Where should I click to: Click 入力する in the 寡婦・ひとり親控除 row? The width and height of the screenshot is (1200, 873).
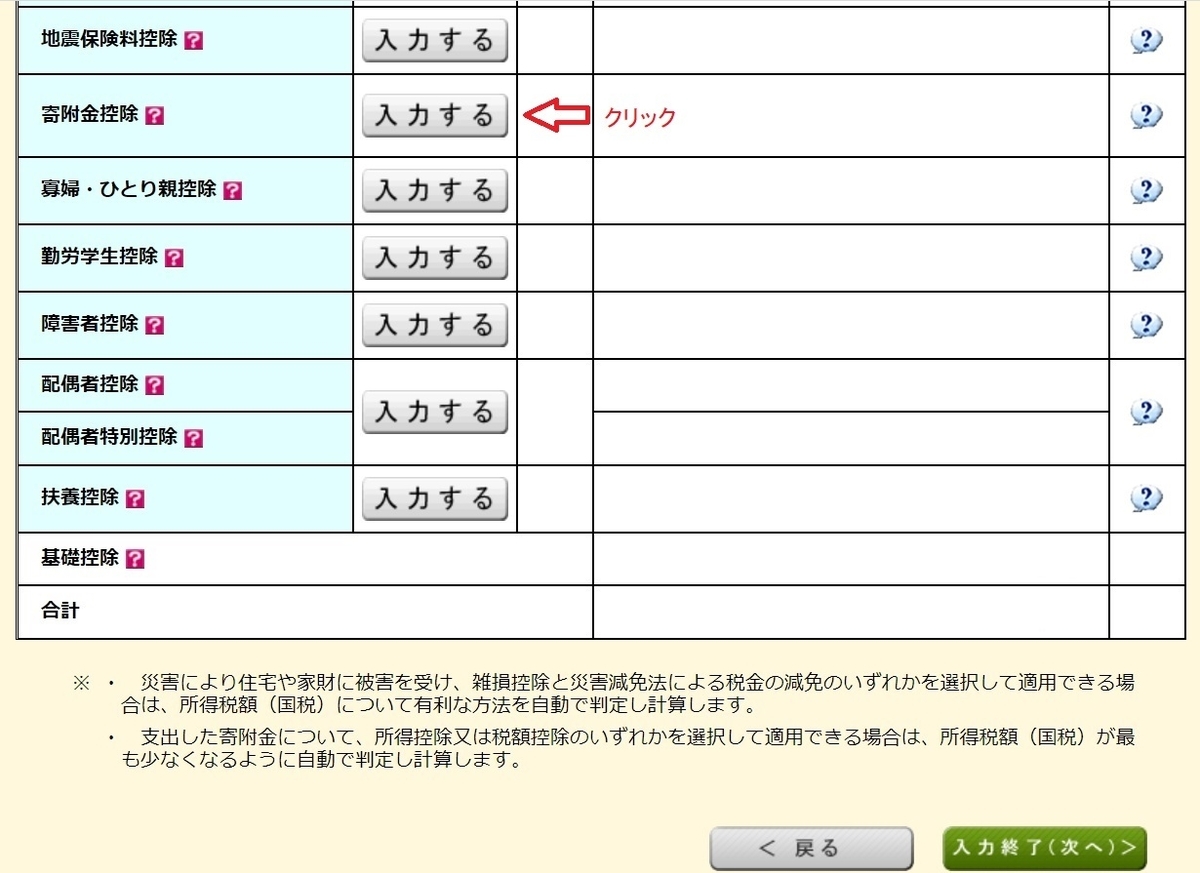[434, 189]
